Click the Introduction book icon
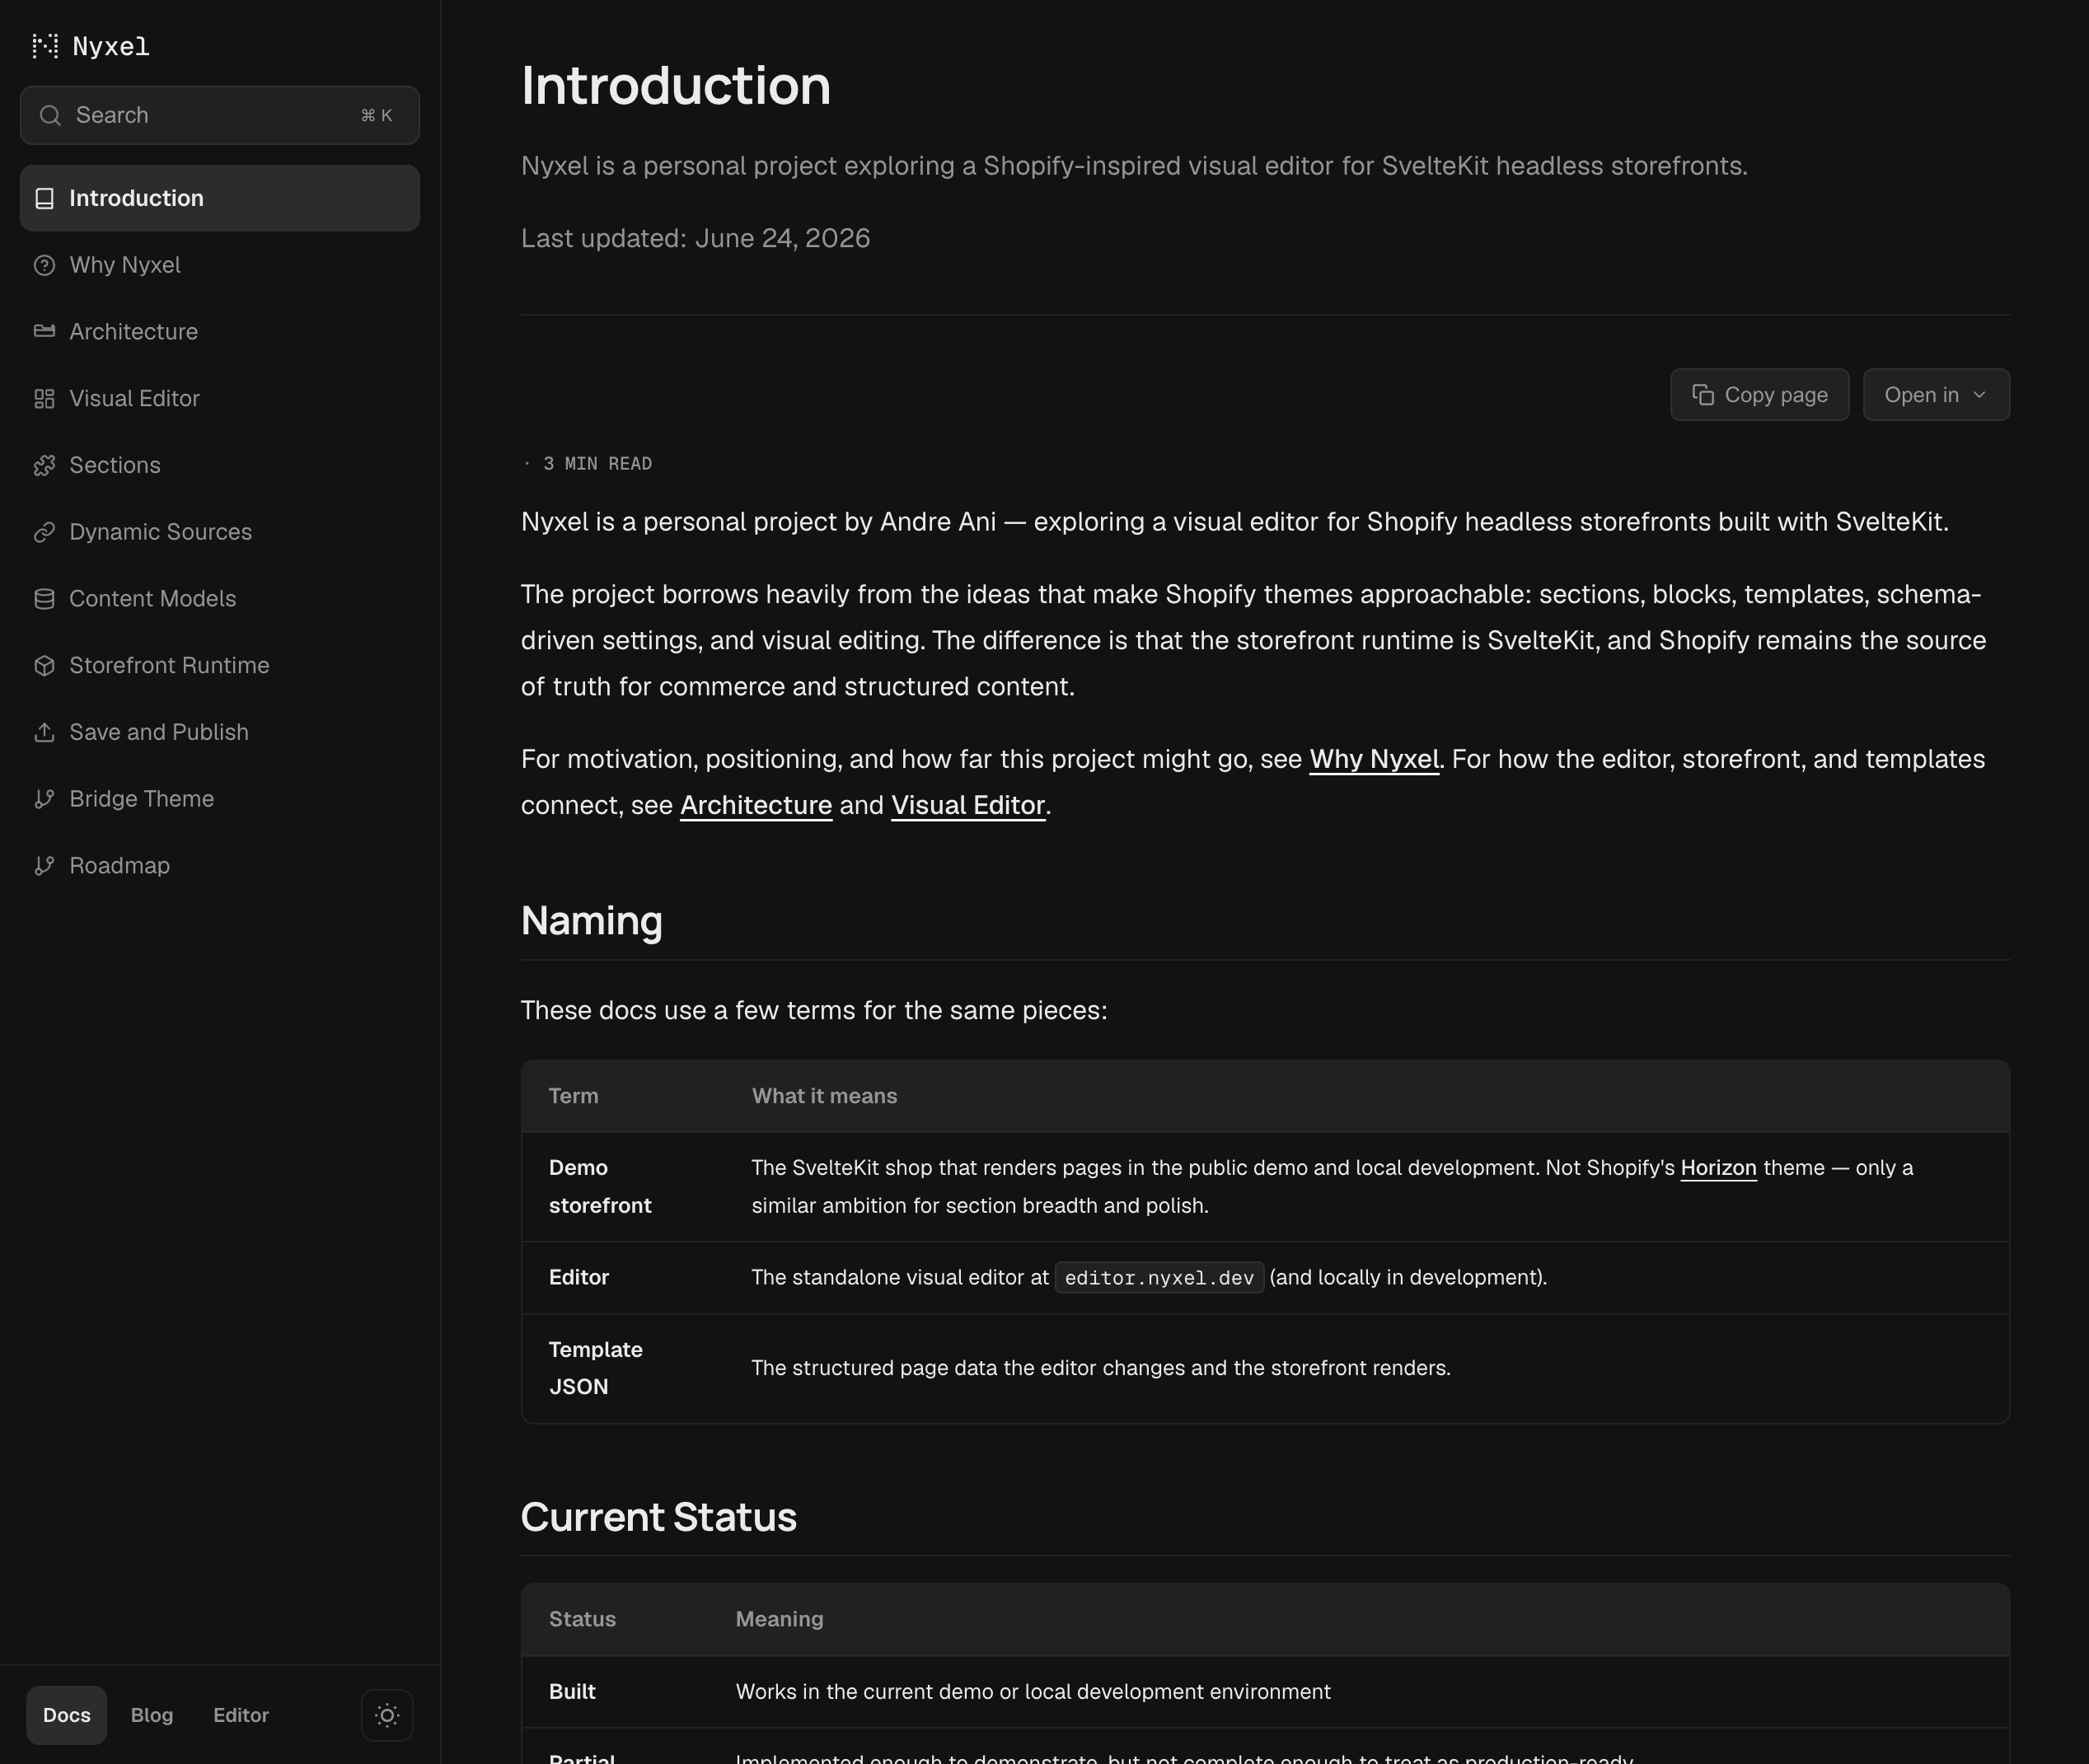The width and height of the screenshot is (2089, 1764). (44, 198)
